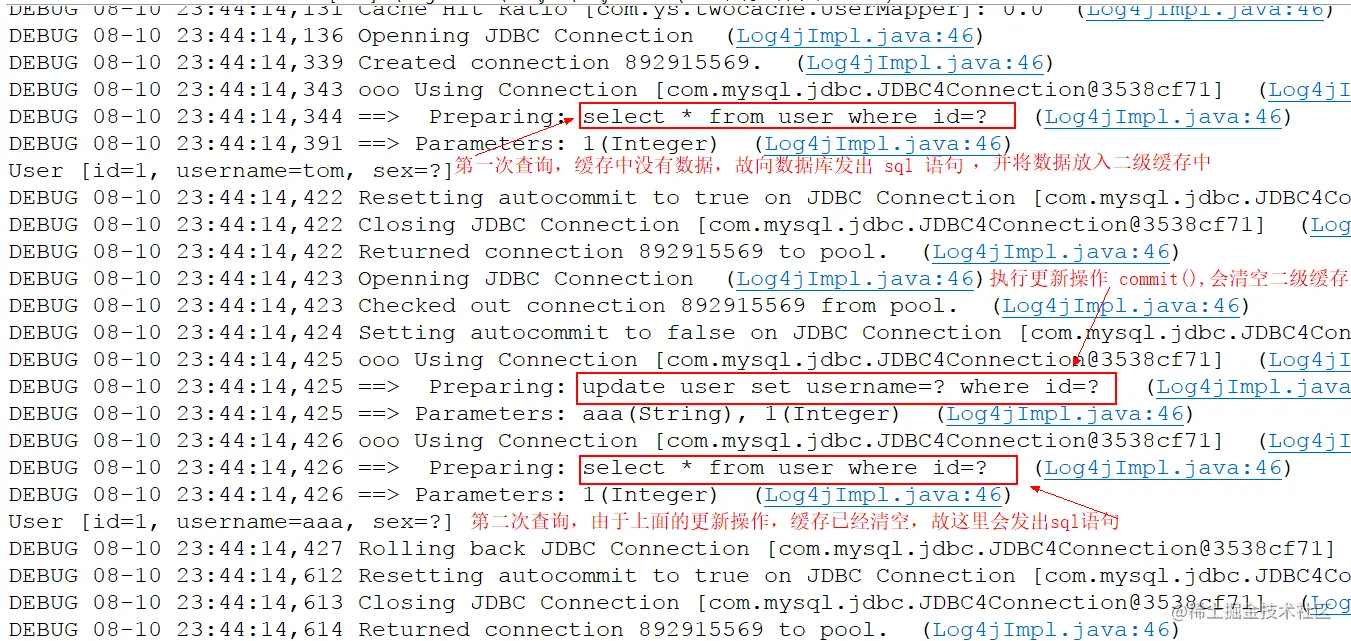Click Log4jImpl.java:46 link after second select statement
The image size is (1351, 641).
[x=1163, y=468]
